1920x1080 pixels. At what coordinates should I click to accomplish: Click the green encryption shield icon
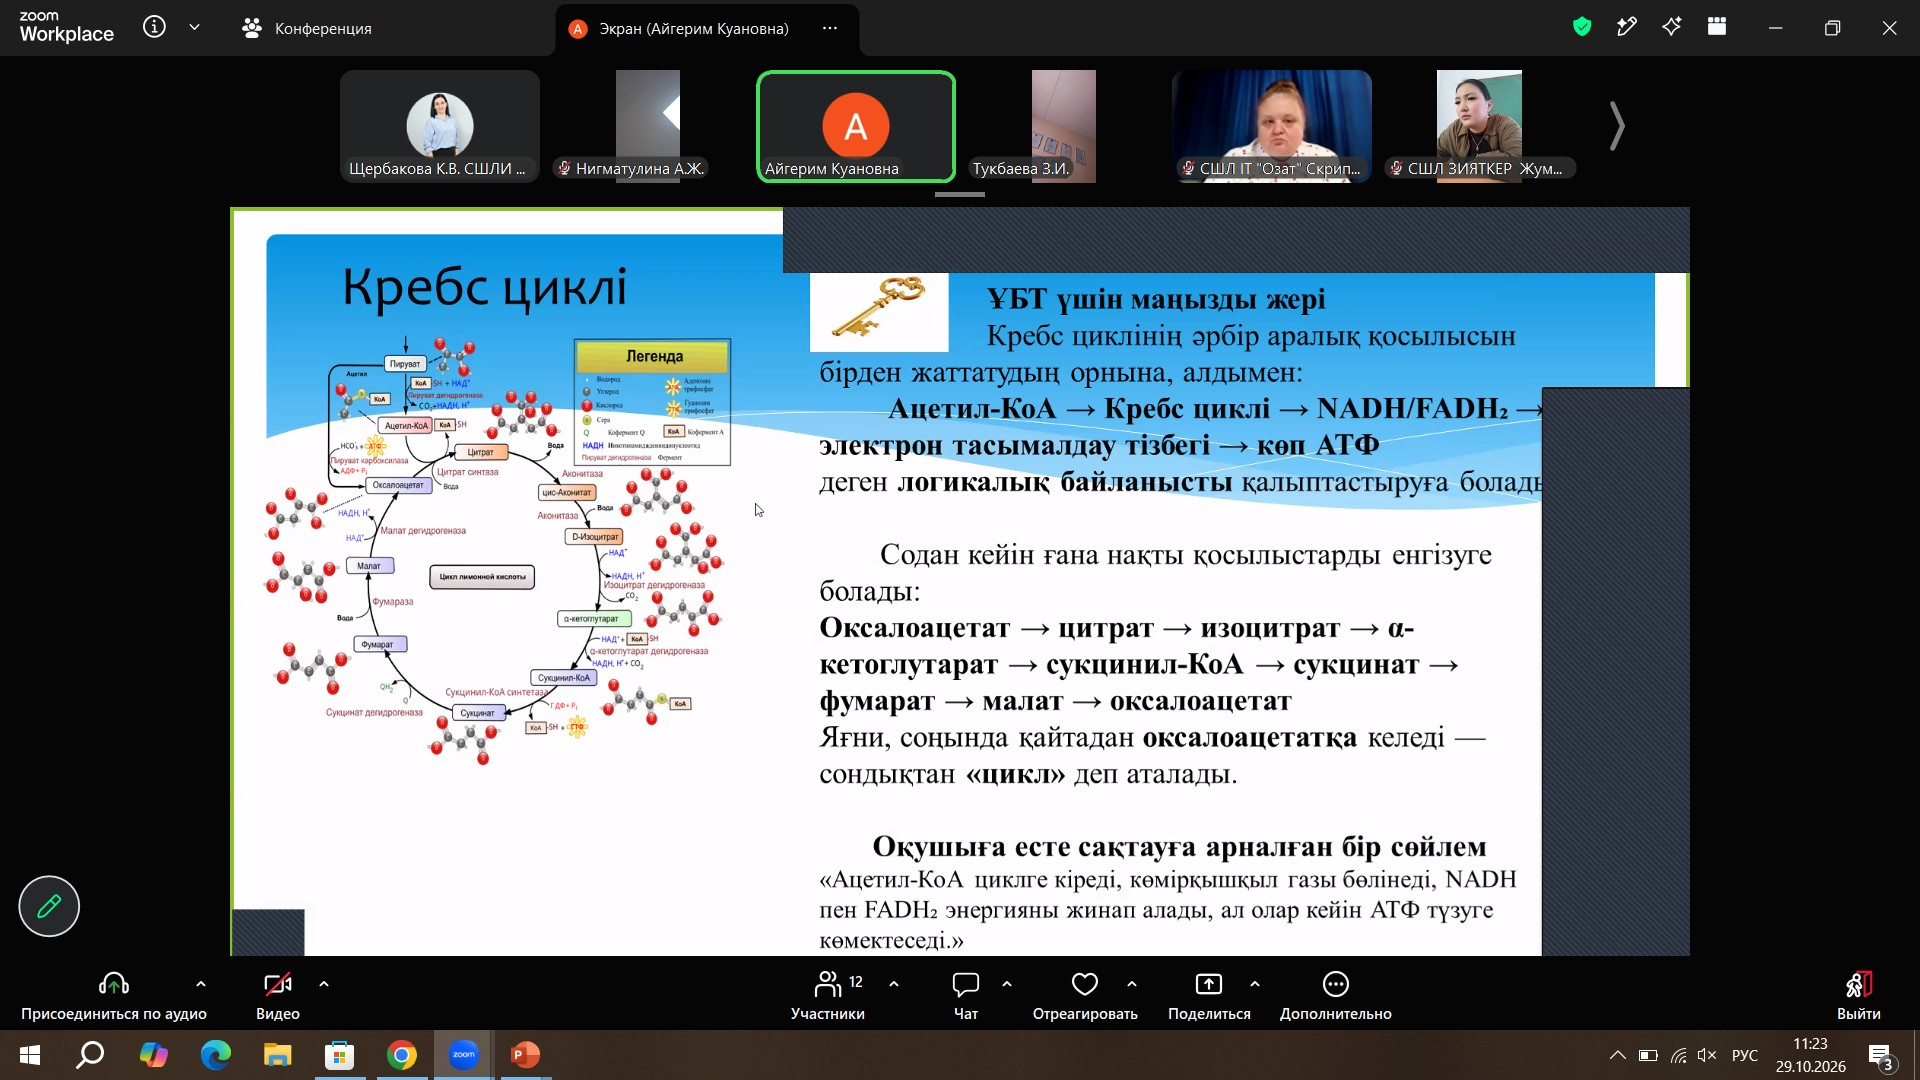pos(1582,27)
